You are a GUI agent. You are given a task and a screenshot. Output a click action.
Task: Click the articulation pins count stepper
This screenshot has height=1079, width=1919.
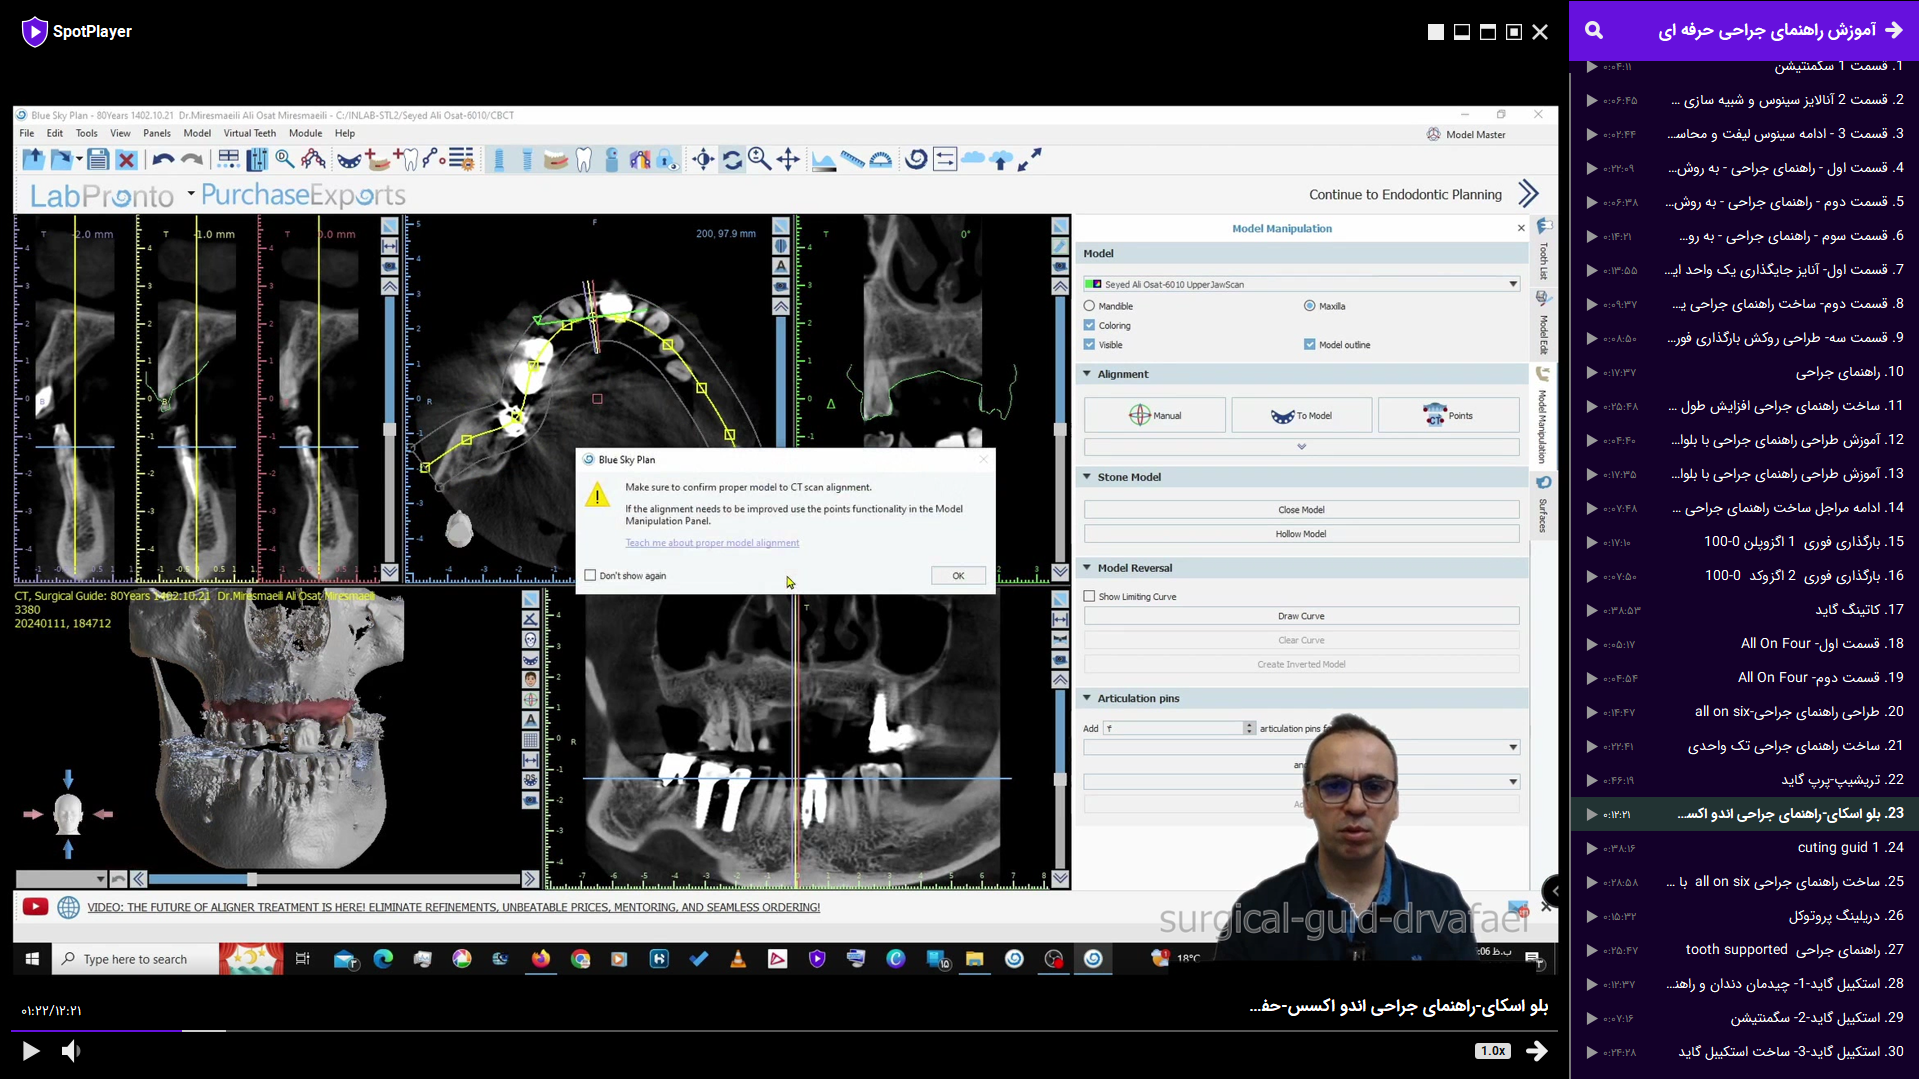(1249, 728)
